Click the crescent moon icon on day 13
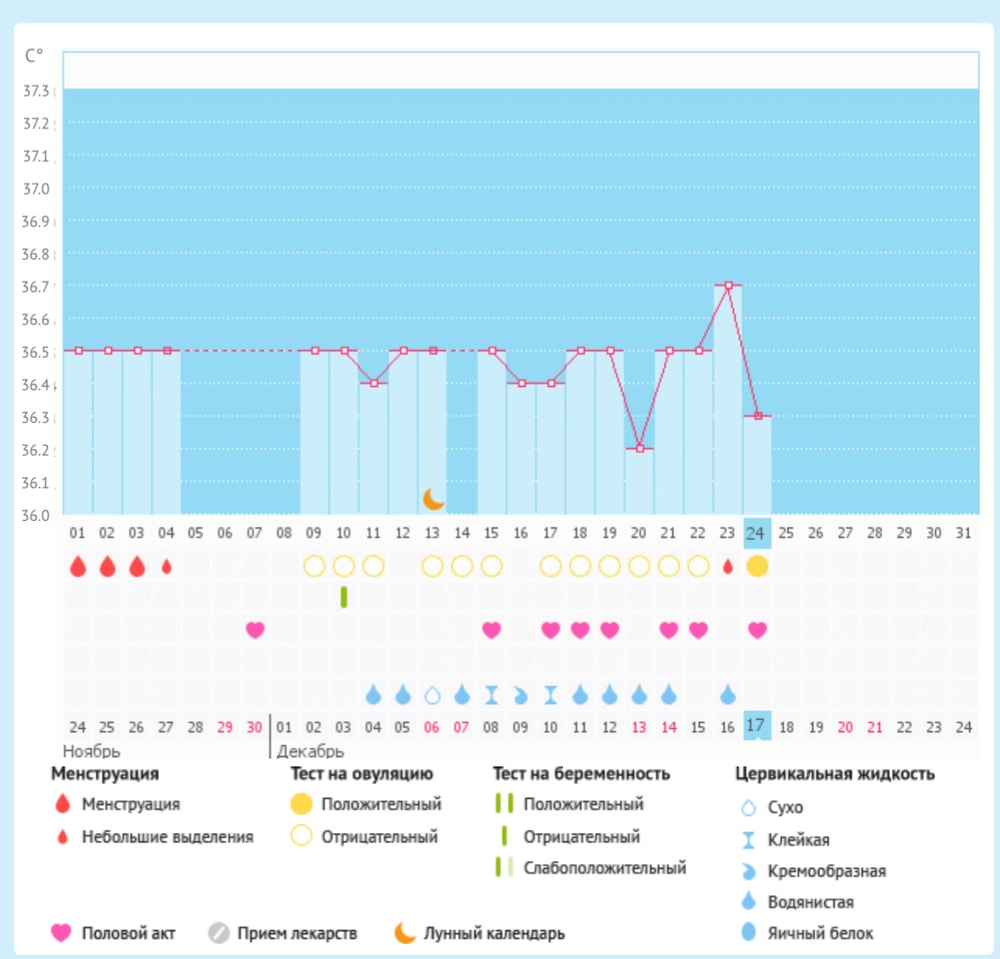 point(433,499)
